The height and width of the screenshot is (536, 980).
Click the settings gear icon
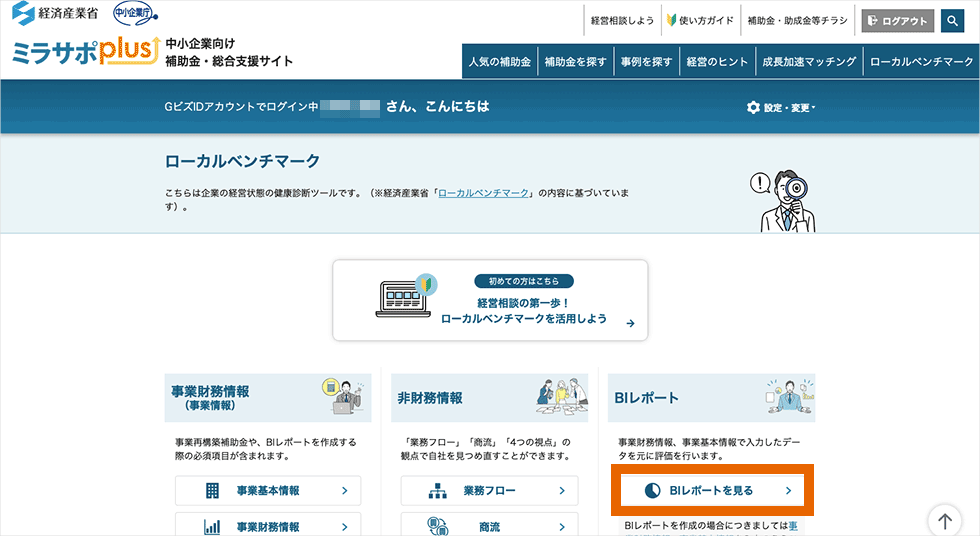[x=753, y=107]
